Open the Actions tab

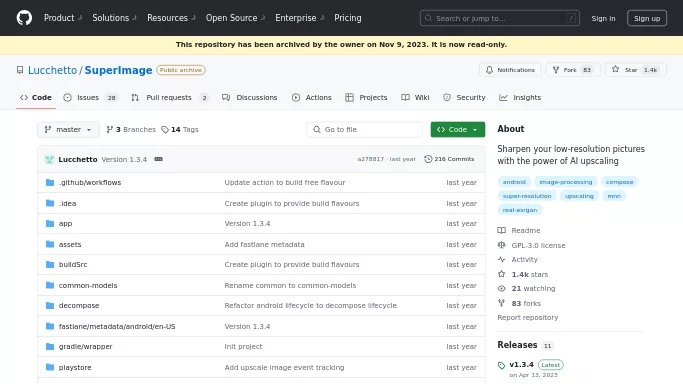312,98
